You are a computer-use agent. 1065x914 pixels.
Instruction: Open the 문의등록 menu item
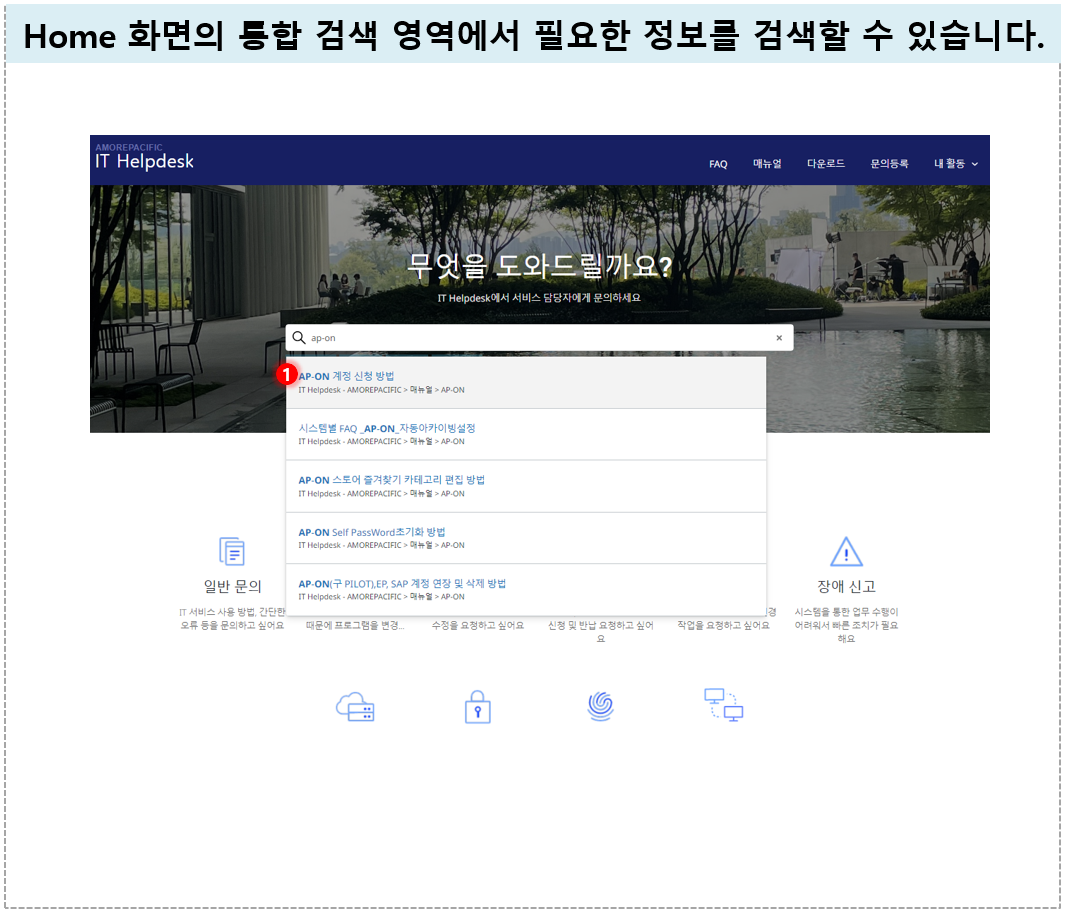coord(889,164)
